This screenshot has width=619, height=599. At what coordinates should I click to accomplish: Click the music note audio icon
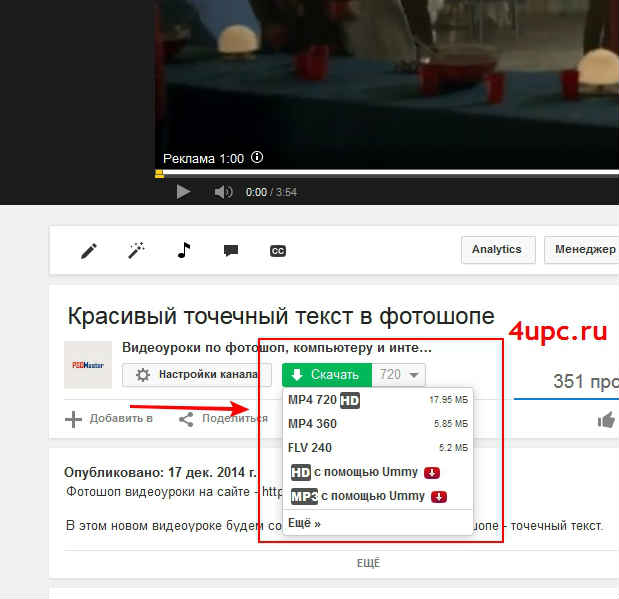click(x=183, y=251)
